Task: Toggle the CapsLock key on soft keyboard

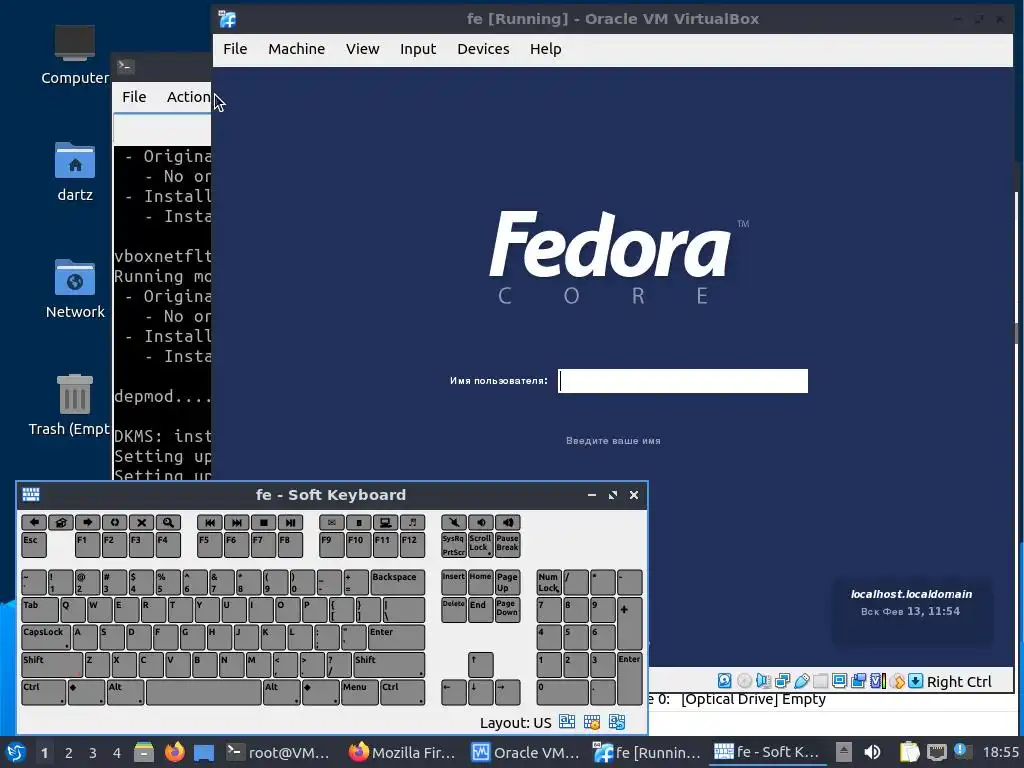Action: coord(46,637)
